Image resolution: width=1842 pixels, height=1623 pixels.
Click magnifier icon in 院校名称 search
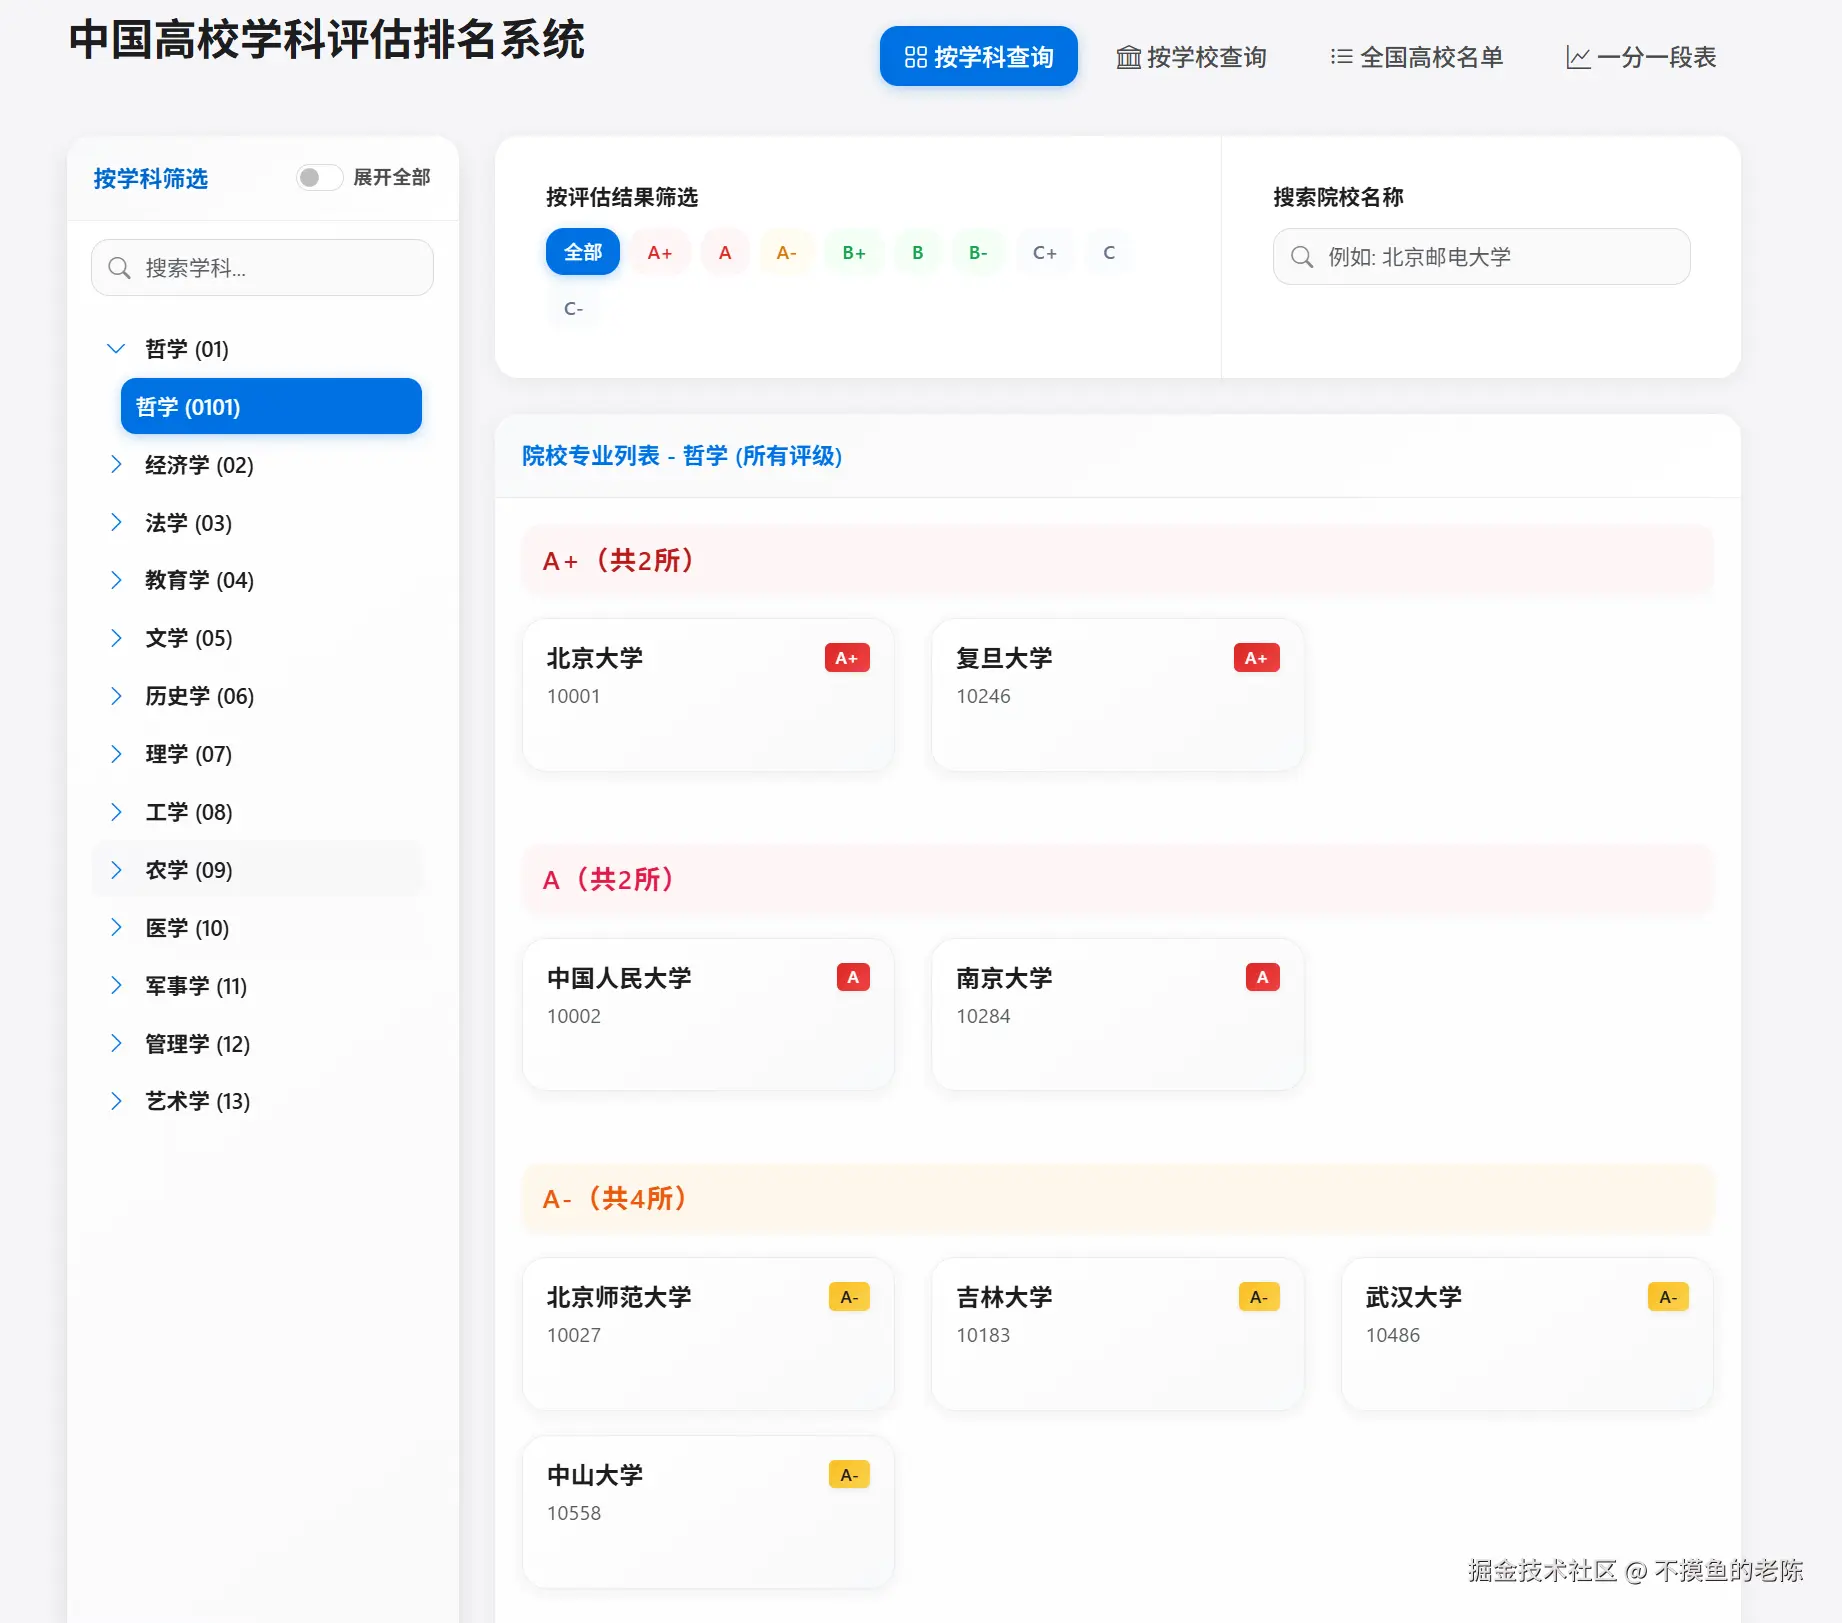pos(1302,257)
